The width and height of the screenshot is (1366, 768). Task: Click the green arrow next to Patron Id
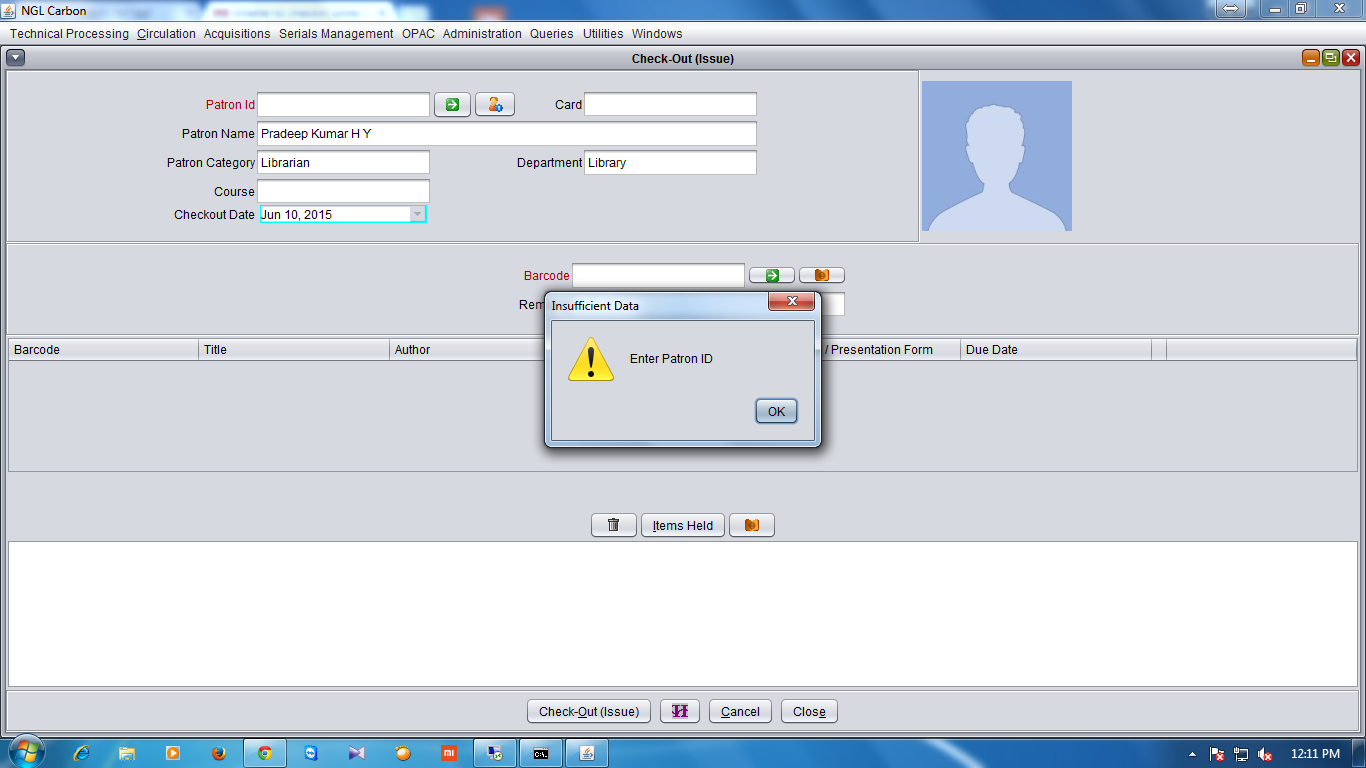[x=452, y=104]
